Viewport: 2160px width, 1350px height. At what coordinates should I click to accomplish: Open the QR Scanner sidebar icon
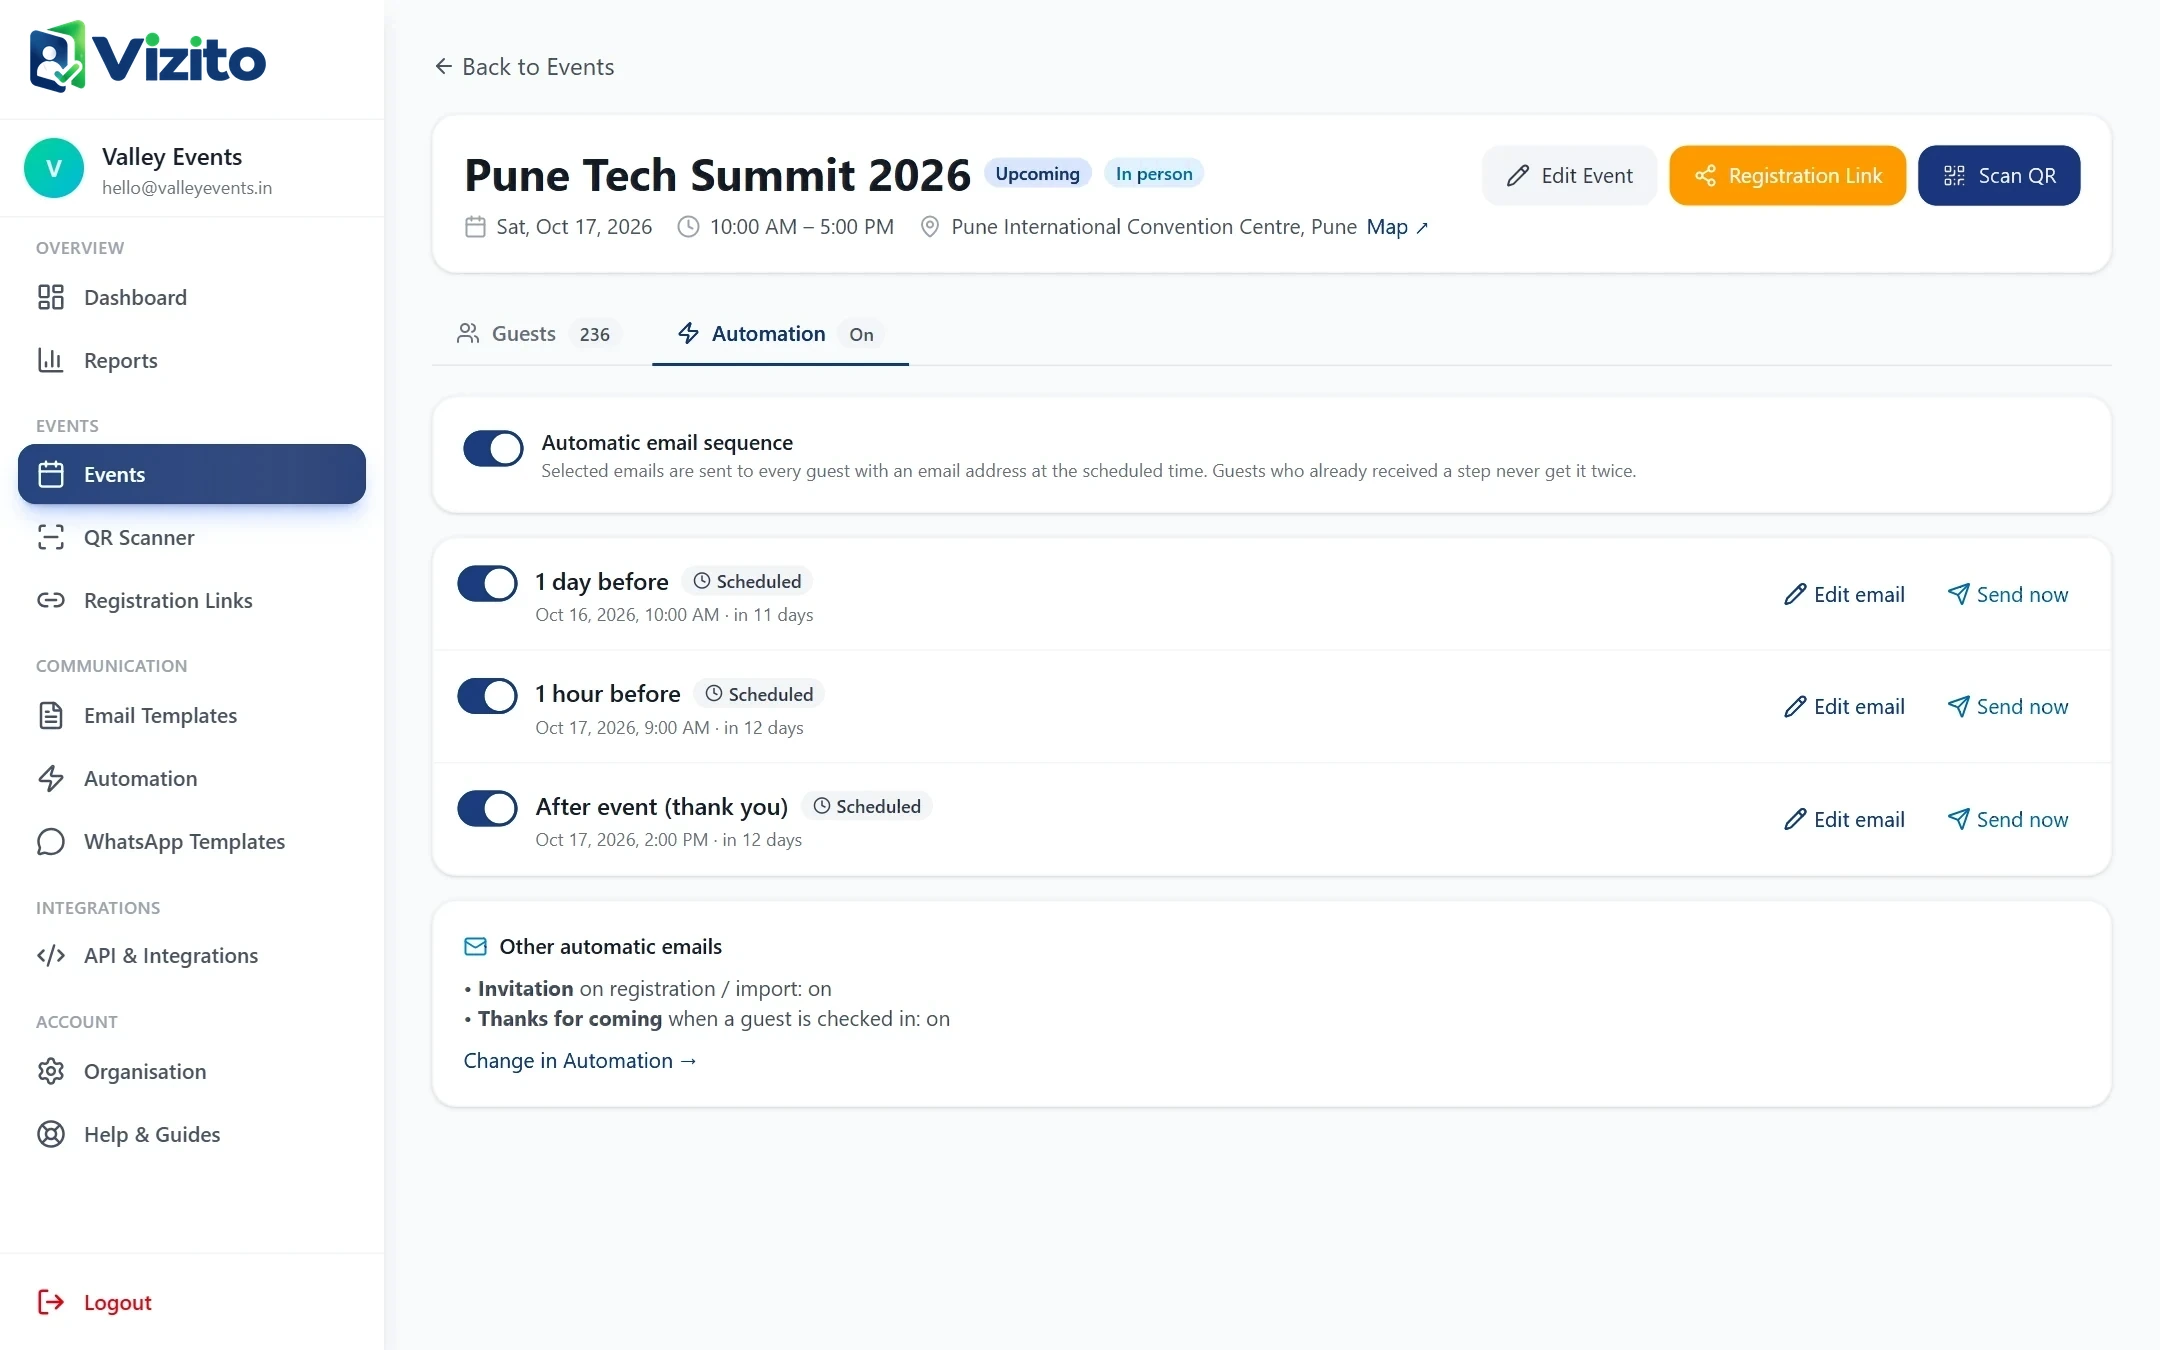[x=51, y=538]
